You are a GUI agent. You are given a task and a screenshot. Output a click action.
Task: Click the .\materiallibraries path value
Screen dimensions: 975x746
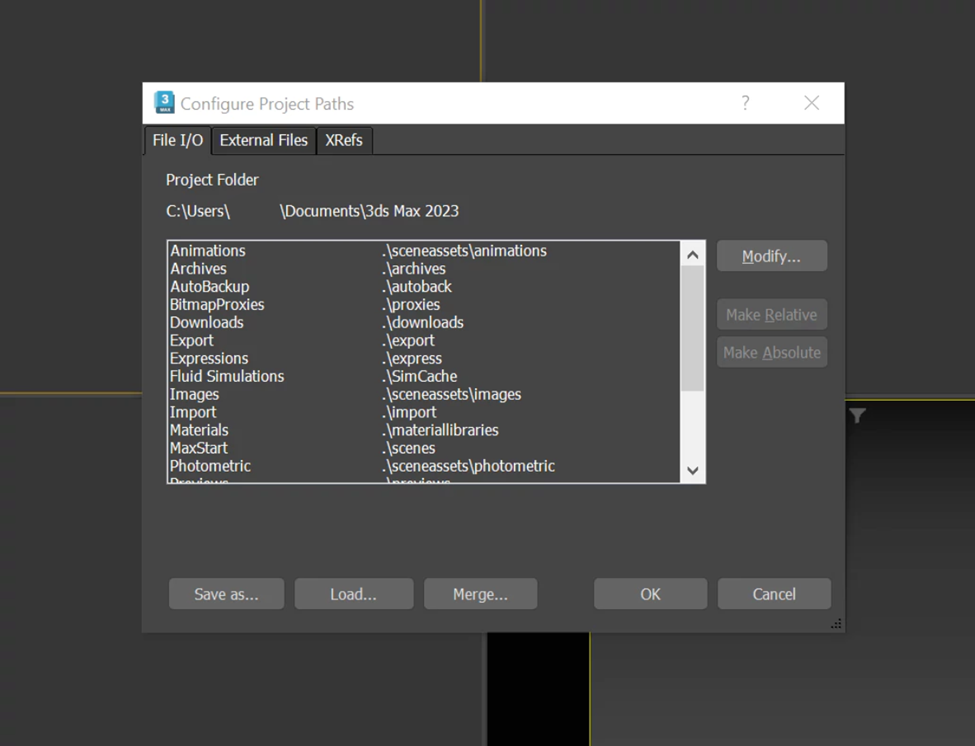click(x=440, y=430)
